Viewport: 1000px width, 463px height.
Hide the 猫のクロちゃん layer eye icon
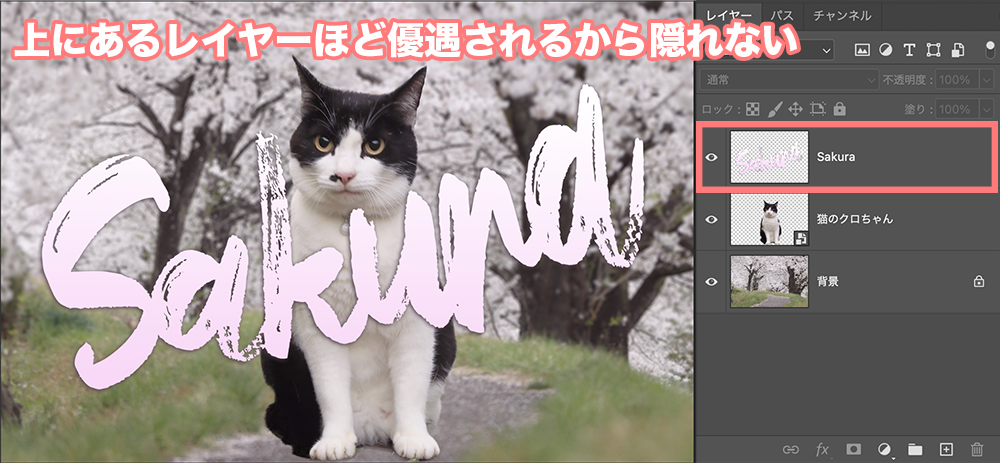pyautogui.click(x=712, y=219)
